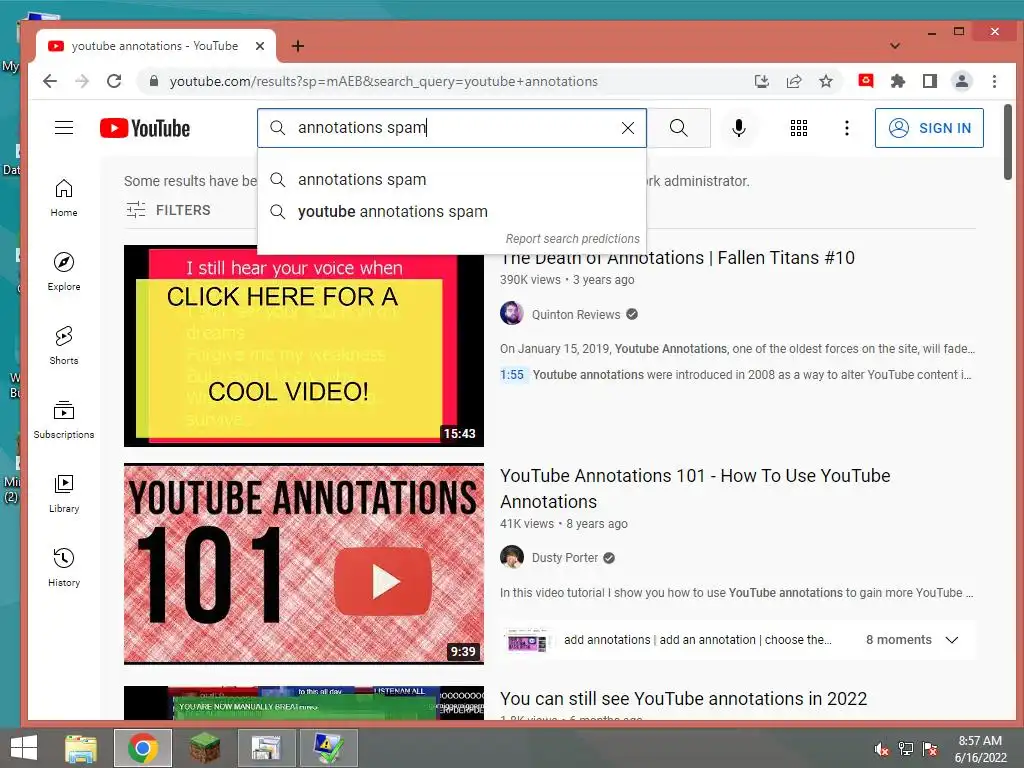Screen dimensions: 1024x768
Task: Open the Chrome profile avatar
Action: pos(962,81)
